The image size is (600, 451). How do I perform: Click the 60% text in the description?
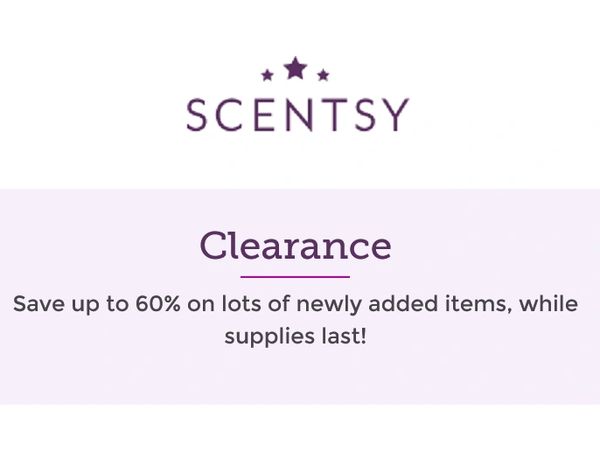(x=158, y=304)
